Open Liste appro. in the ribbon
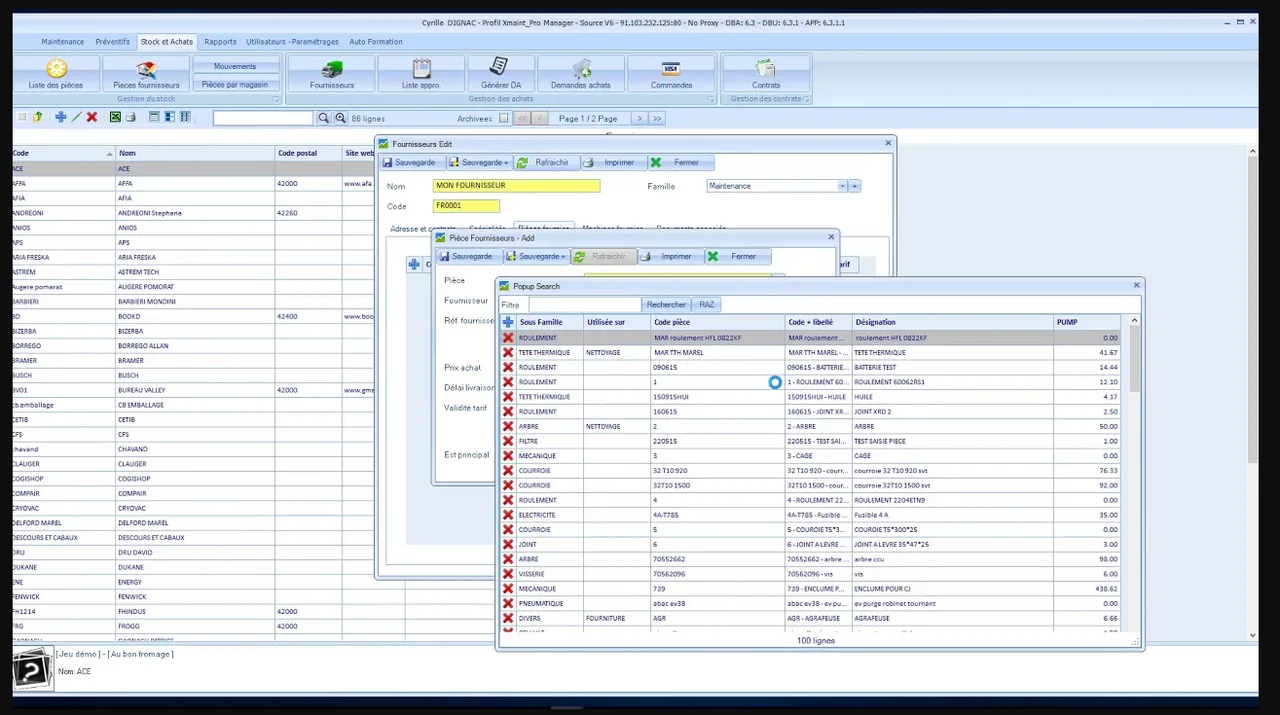Screen dimensions: 1280x715 point(421,74)
